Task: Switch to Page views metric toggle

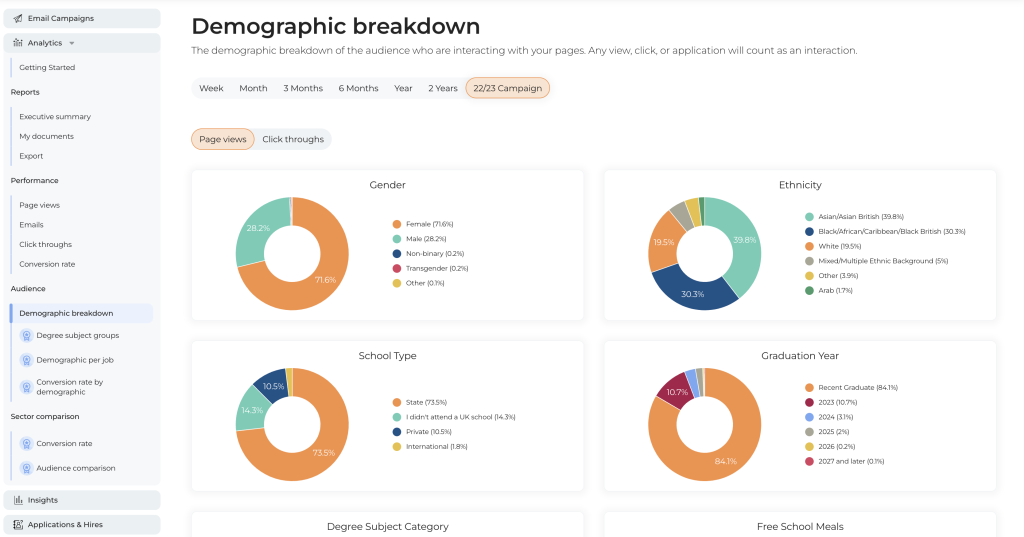Action: click(223, 139)
